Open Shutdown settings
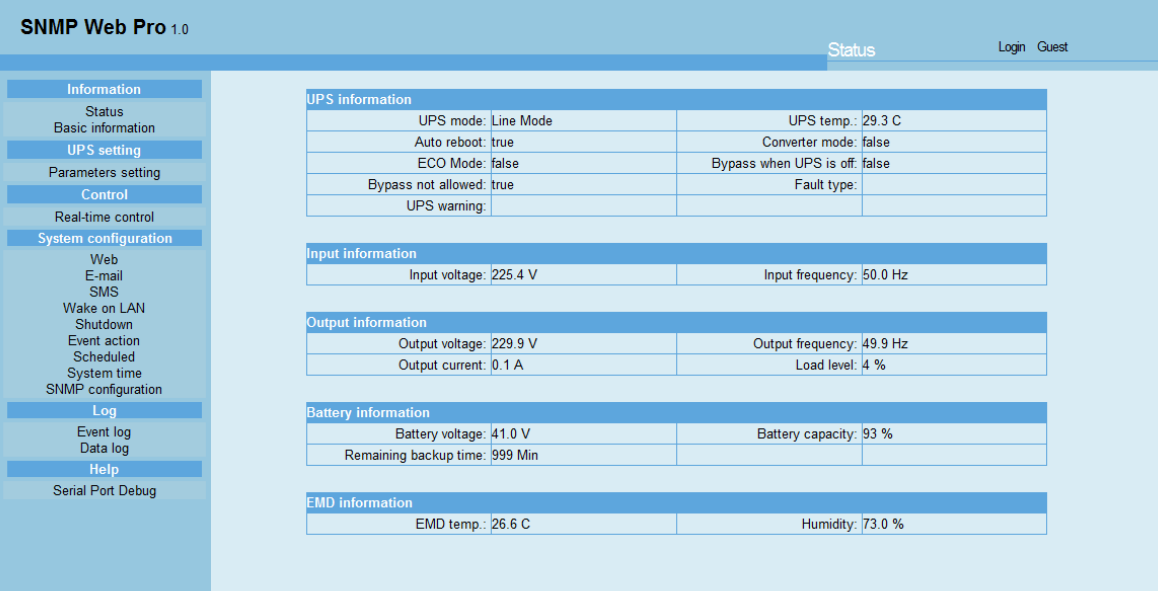 104,324
